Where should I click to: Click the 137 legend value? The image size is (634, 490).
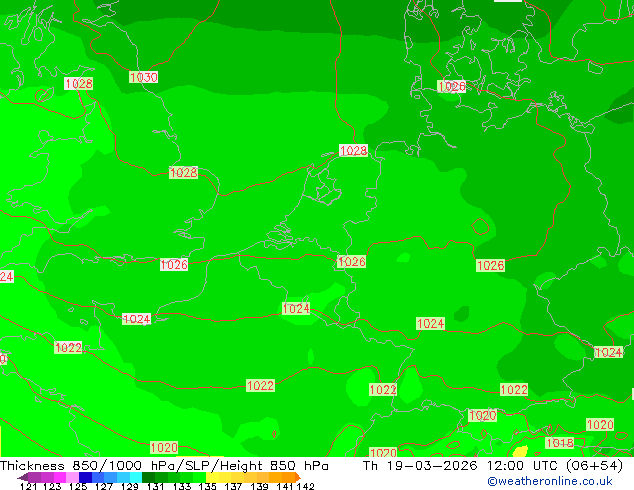point(233,486)
